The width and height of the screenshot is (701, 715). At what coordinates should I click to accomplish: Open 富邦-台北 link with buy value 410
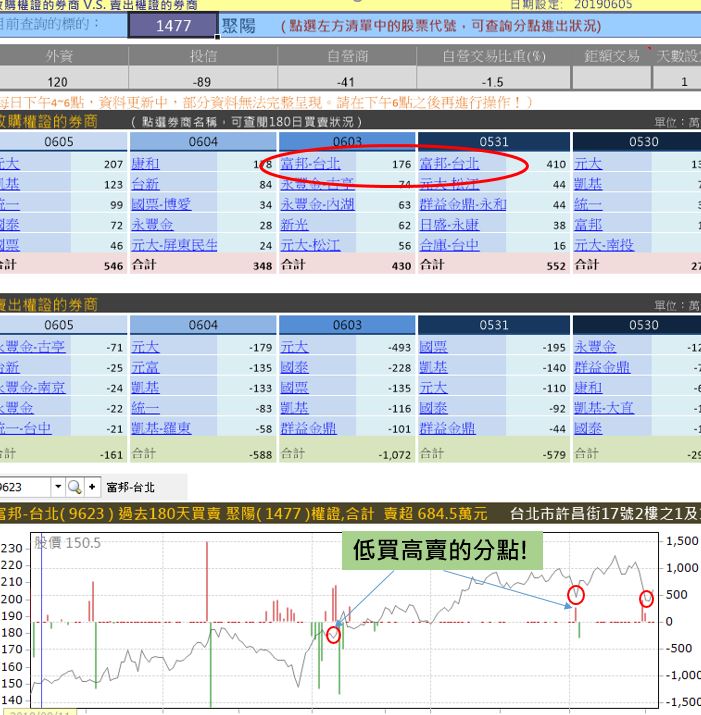449,164
